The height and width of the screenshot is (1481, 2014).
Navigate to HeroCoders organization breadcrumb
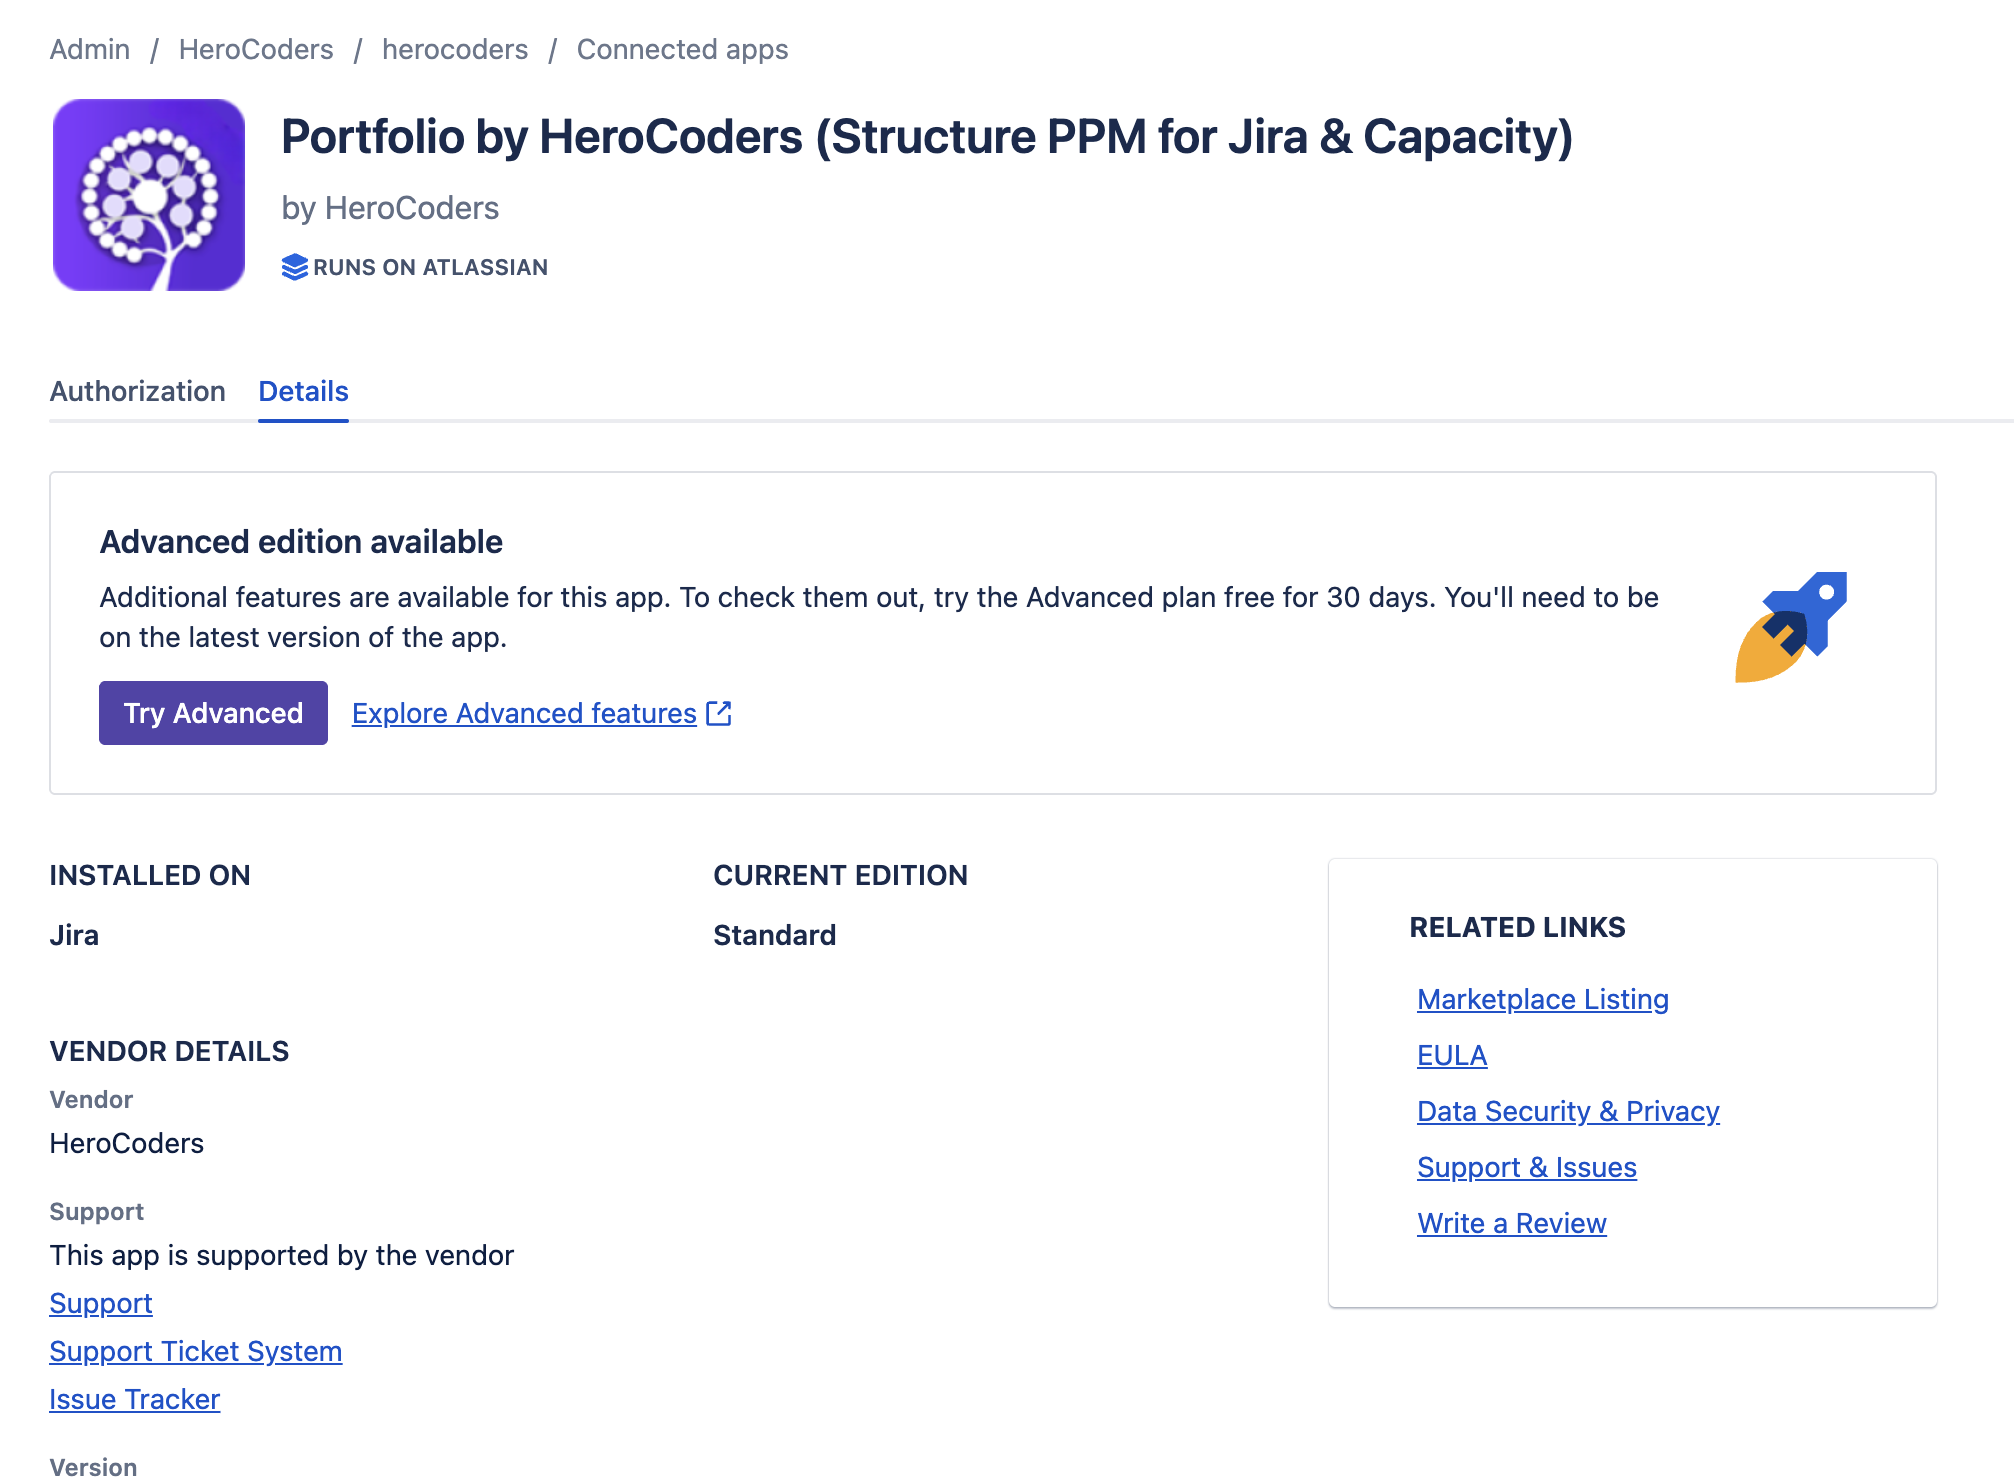256,49
